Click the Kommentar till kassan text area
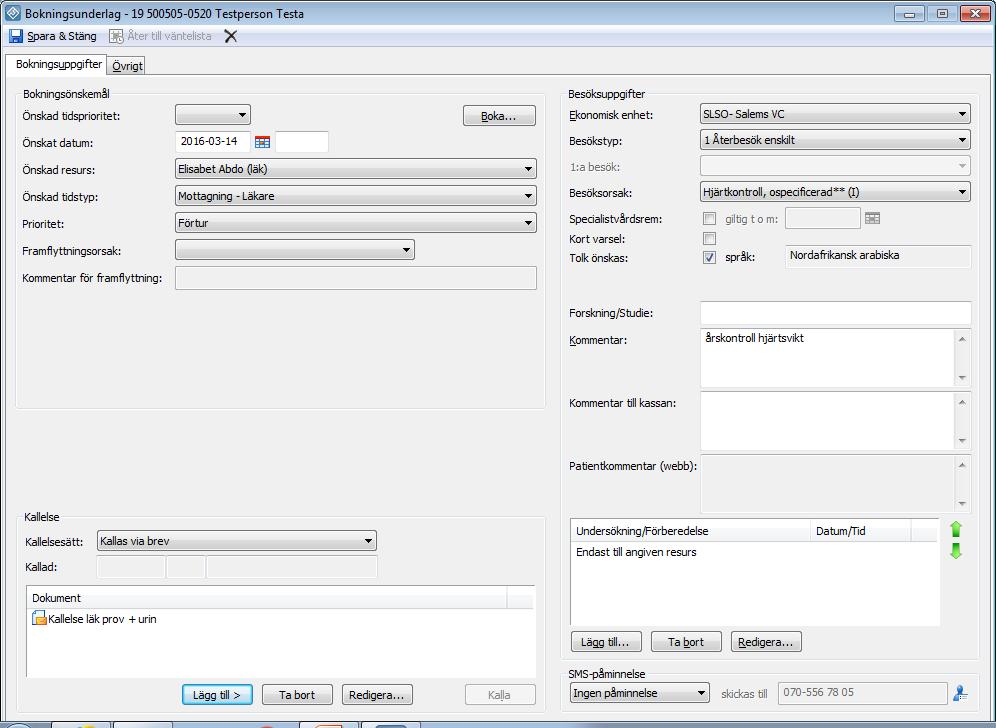The image size is (996, 728). pos(828,421)
